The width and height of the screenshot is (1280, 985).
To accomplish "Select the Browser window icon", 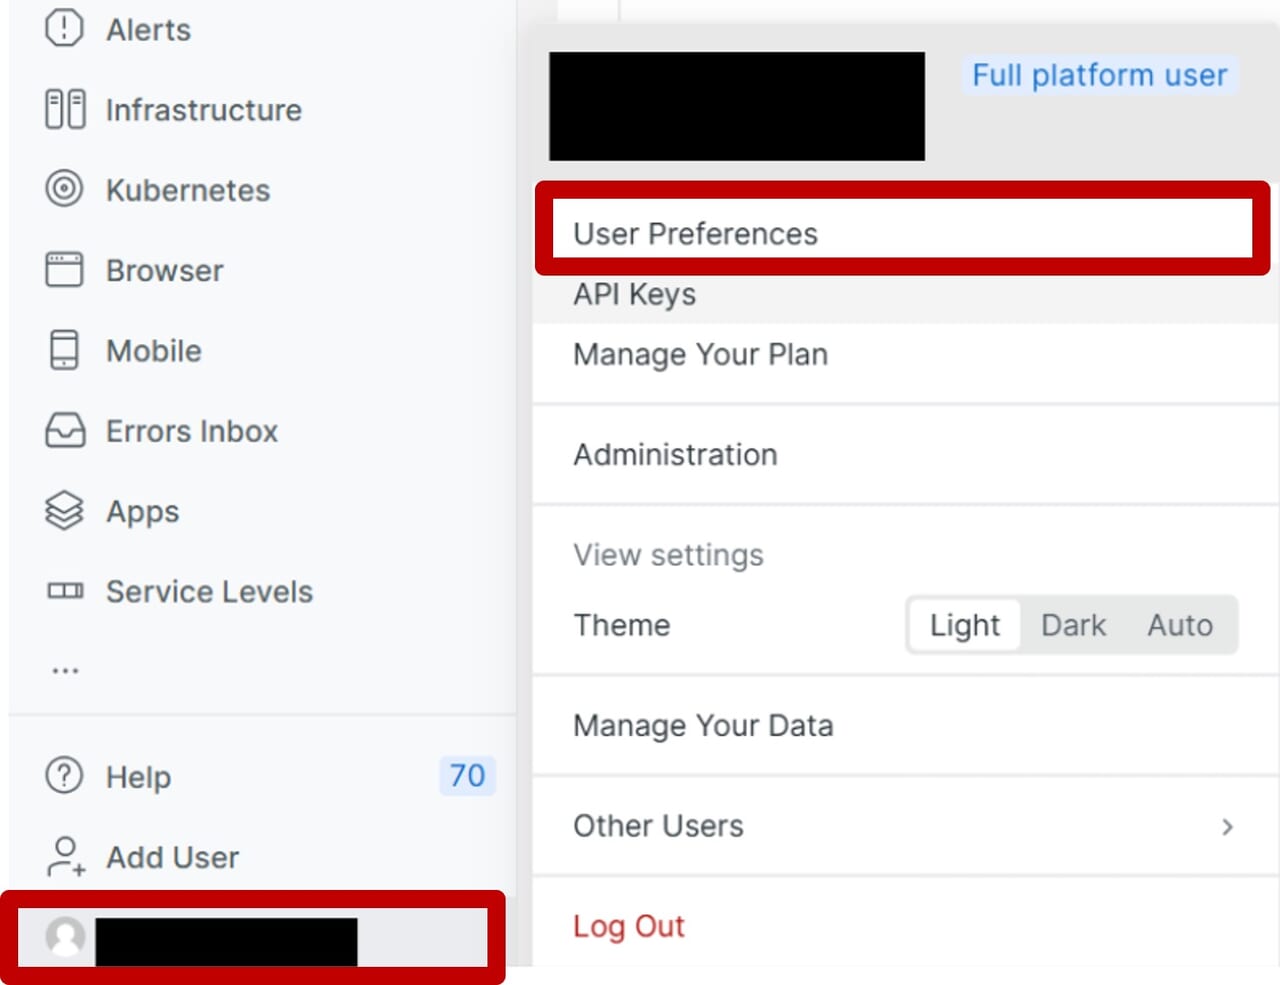I will coord(64,270).
